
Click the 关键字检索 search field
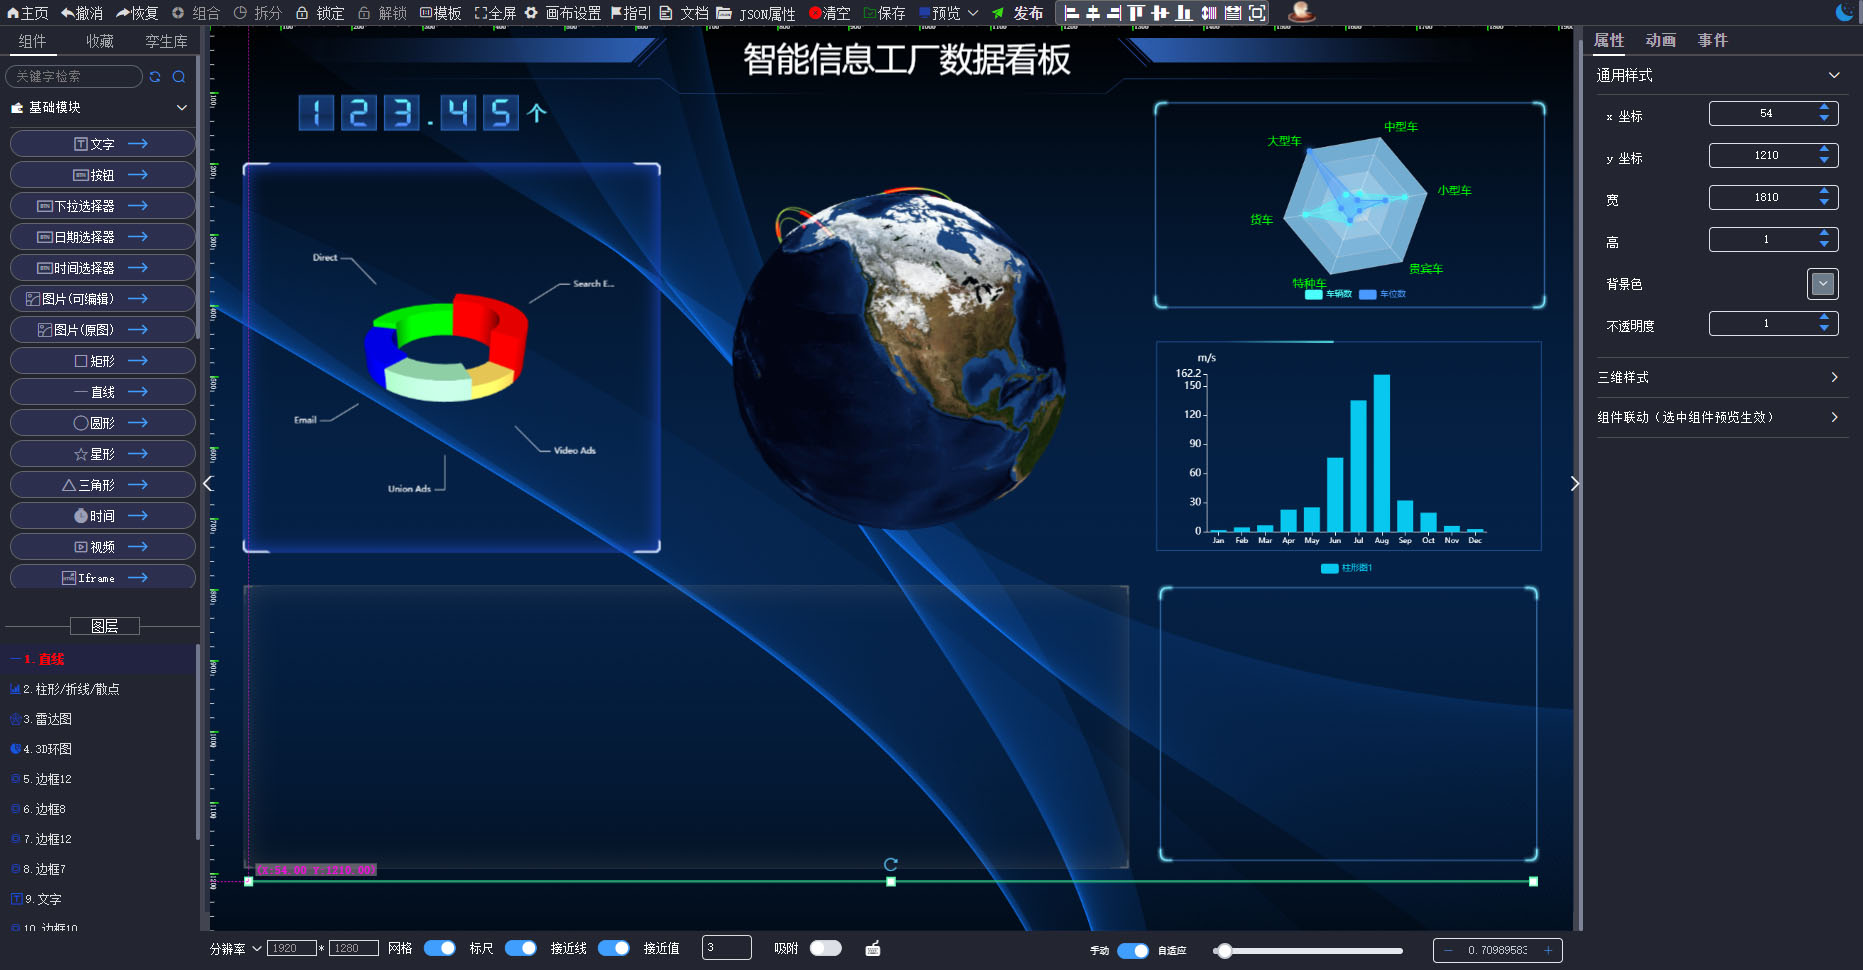pos(73,76)
